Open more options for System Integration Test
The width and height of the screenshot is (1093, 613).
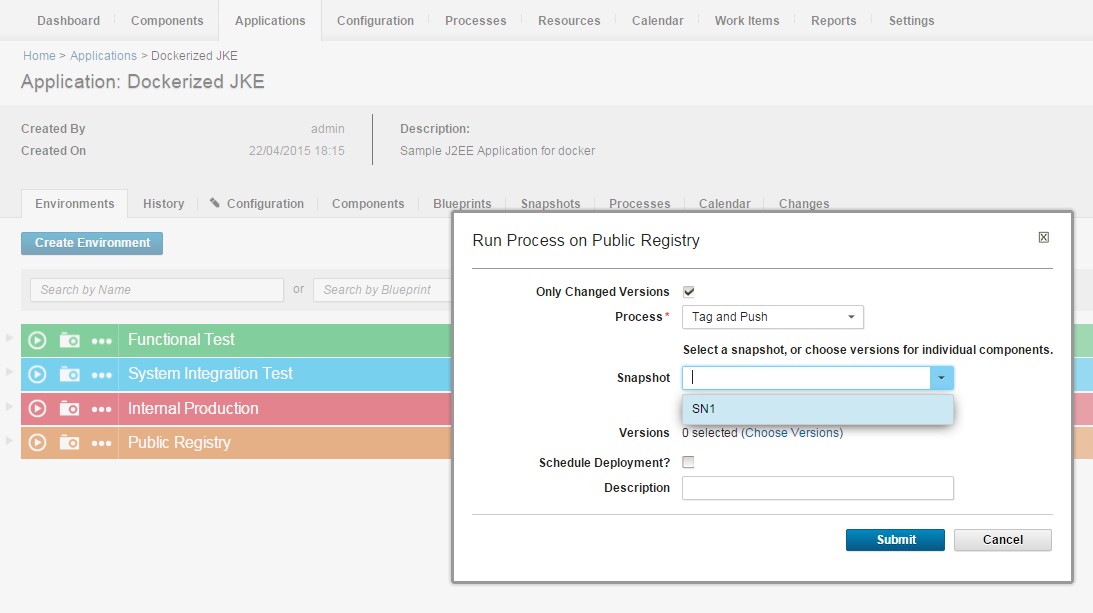pyautogui.click(x=102, y=375)
